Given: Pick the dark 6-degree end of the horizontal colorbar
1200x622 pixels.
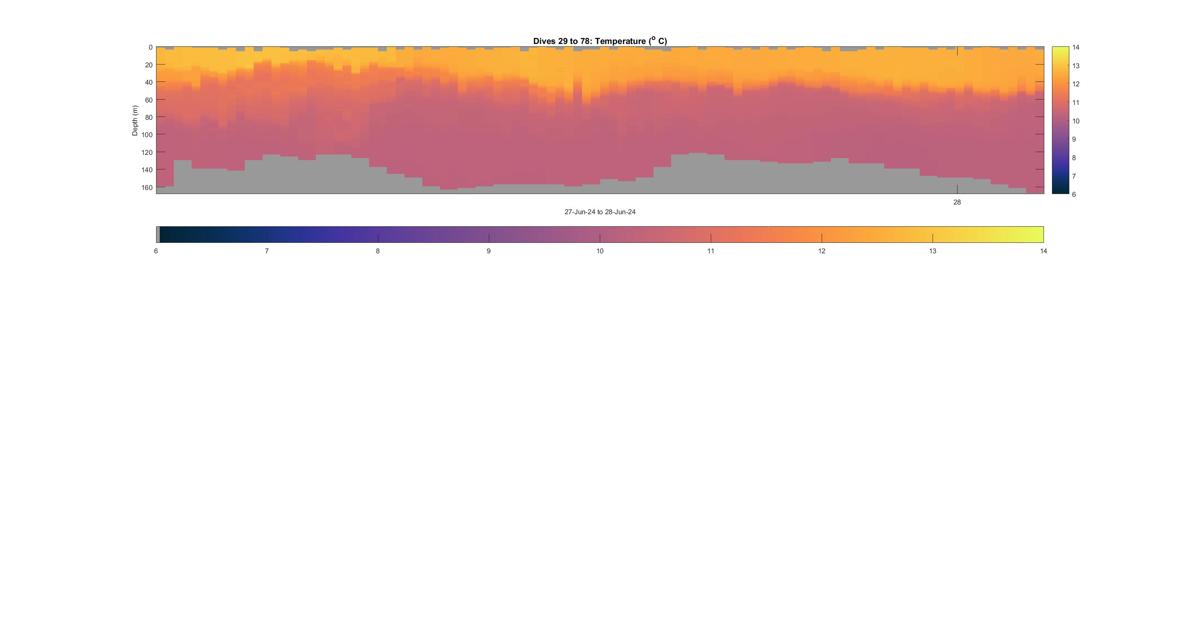Looking at the screenshot, I should [x=166, y=234].
